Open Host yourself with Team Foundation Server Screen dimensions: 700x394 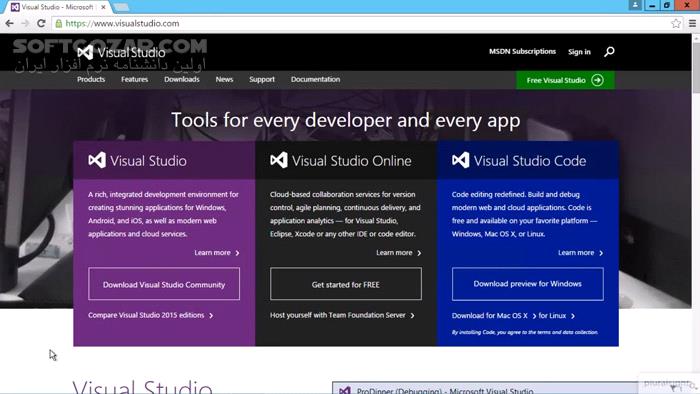pos(342,315)
